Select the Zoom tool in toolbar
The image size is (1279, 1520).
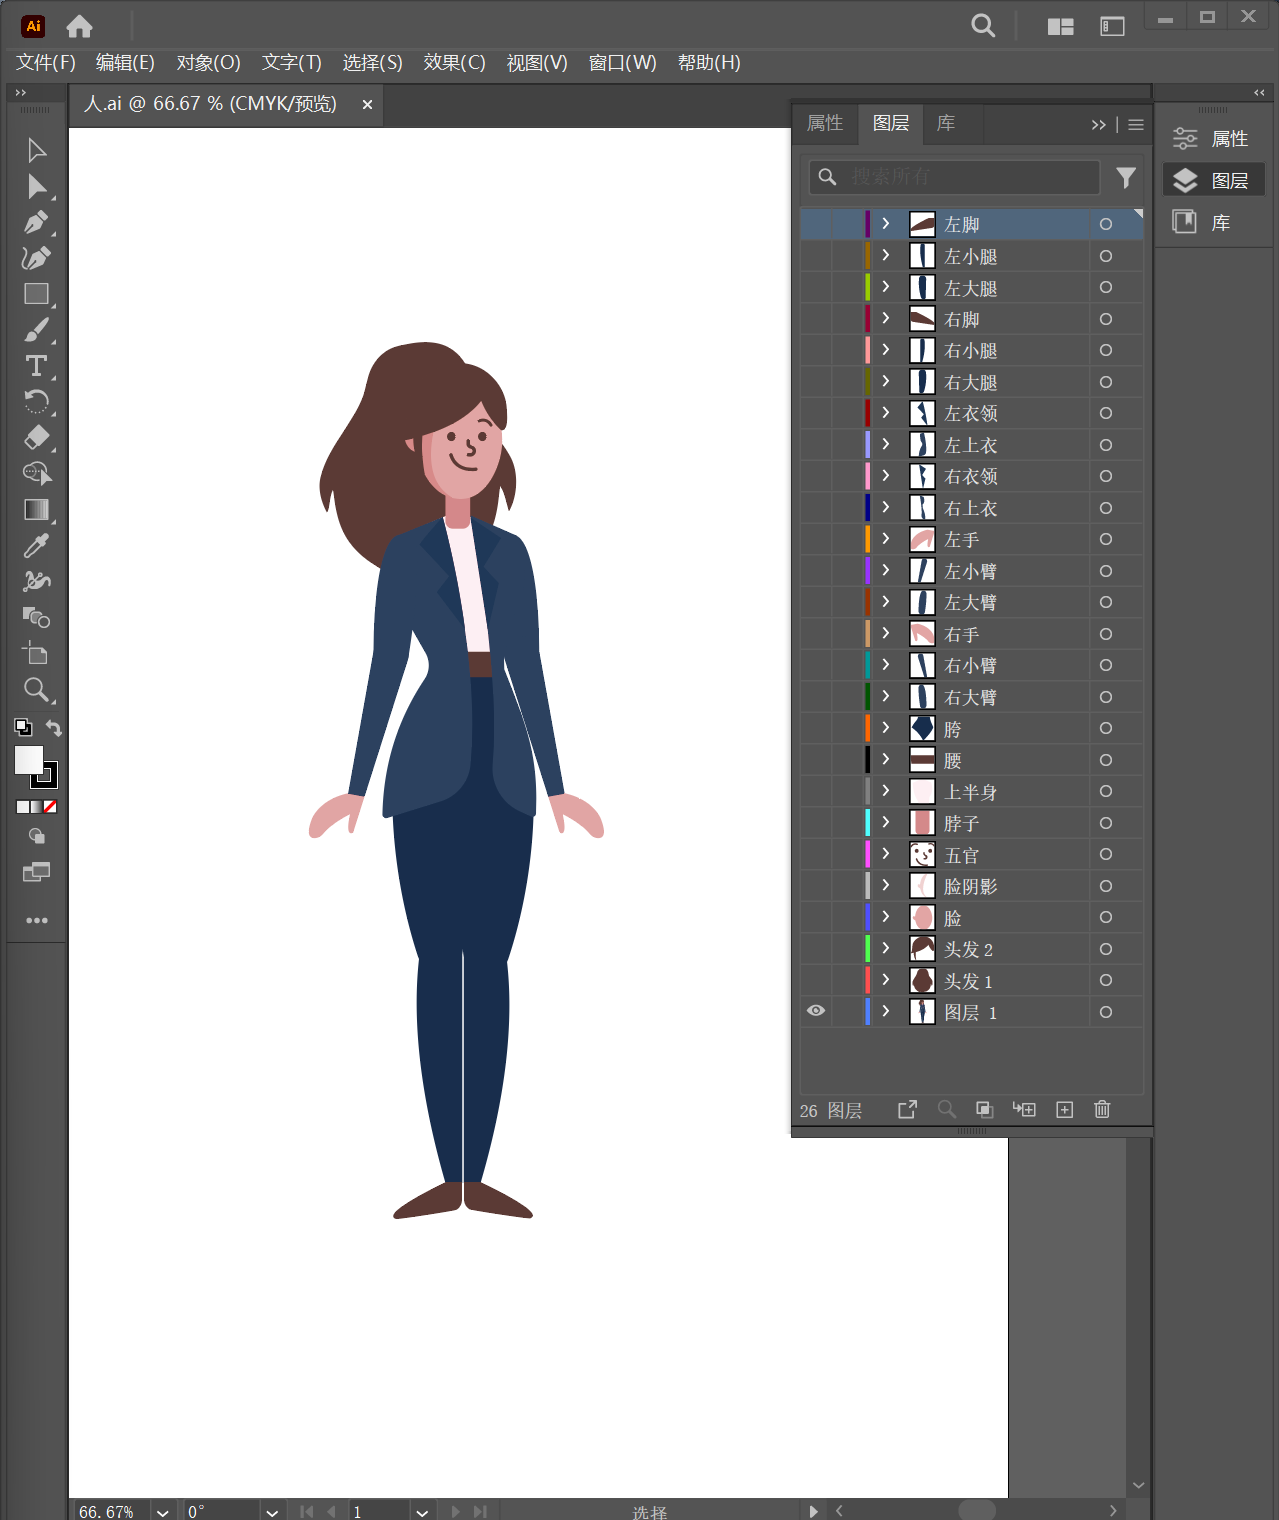pyautogui.click(x=36, y=690)
